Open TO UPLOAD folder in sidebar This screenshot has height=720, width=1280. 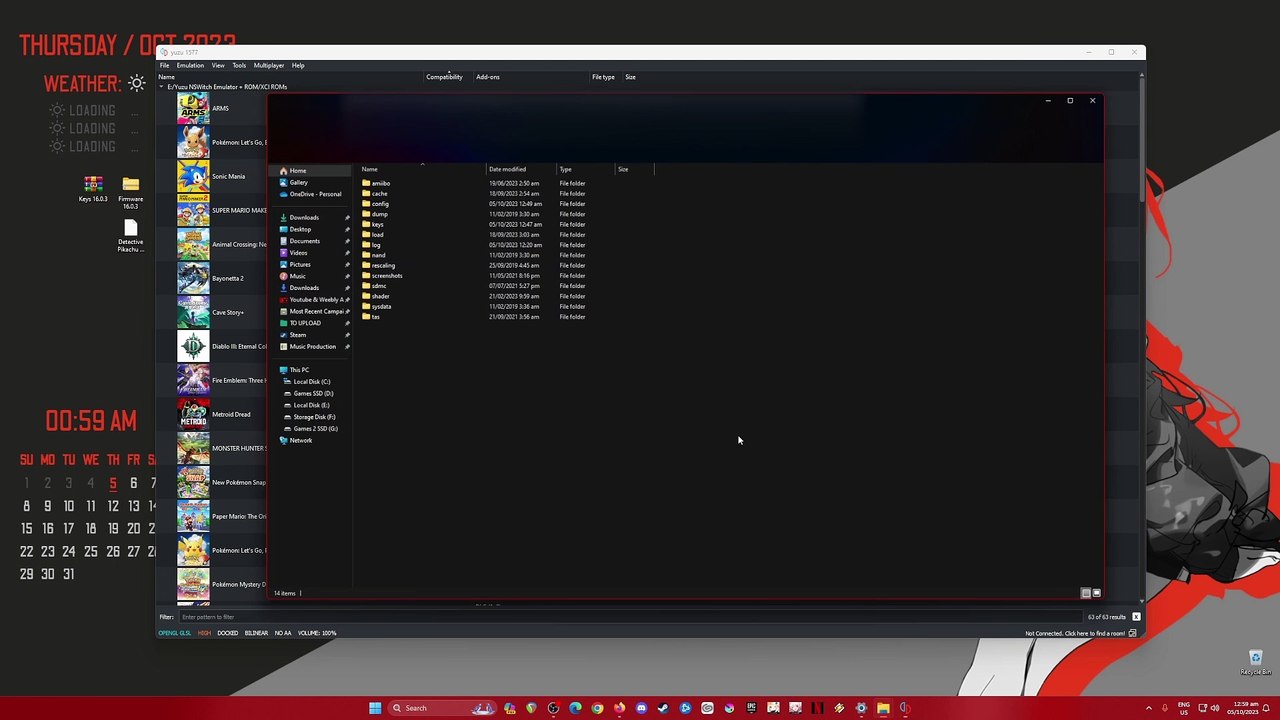(x=305, y=323)
